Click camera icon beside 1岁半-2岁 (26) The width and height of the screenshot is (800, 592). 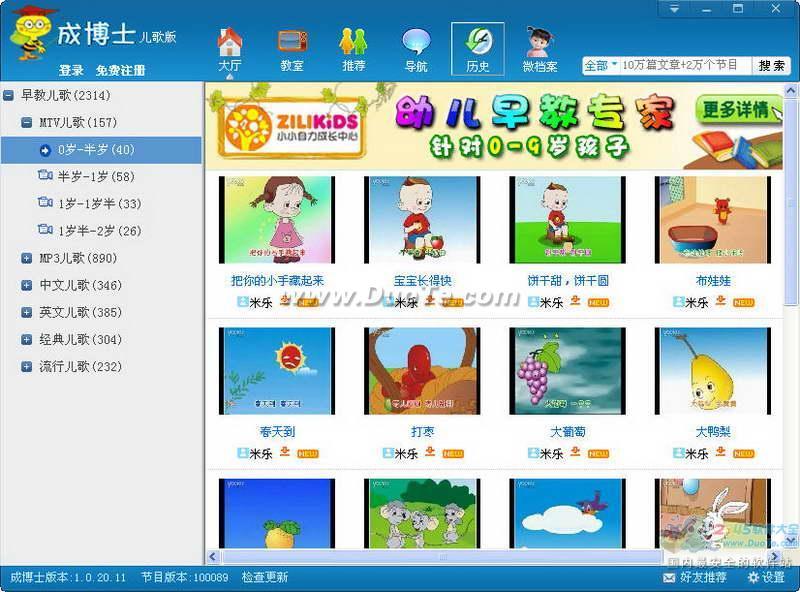pos(45,230)
